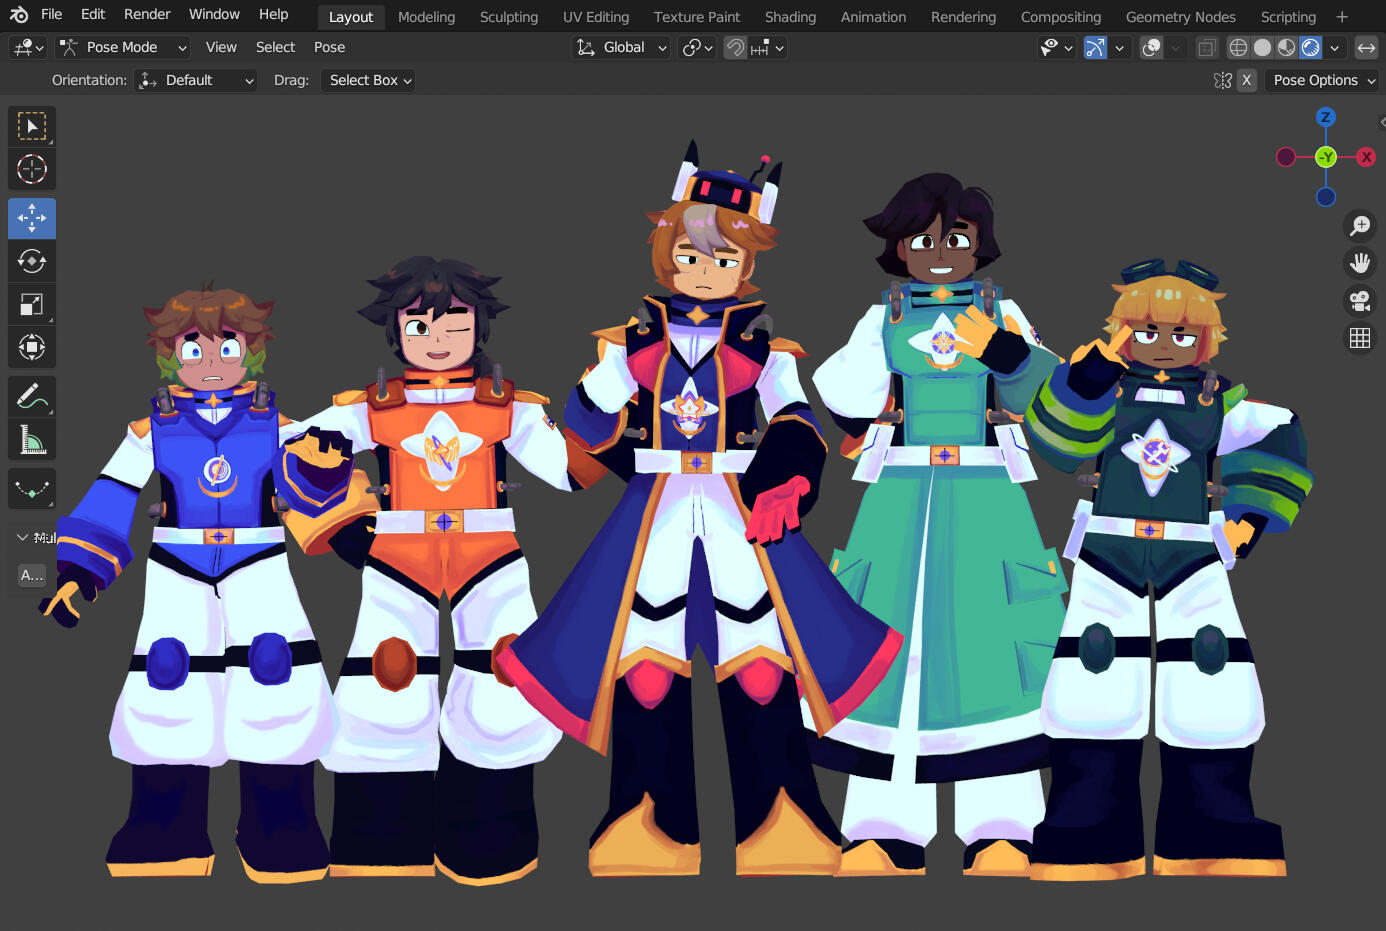Viewport: 1386px width, 931px height.
Task: Expand the Global transform orientation dropdown
Action: tap(621, 47)
